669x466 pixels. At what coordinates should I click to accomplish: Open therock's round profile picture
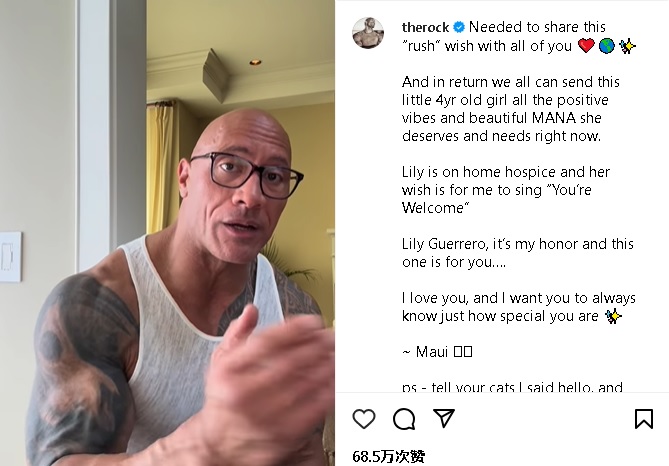tap(368, 33)
